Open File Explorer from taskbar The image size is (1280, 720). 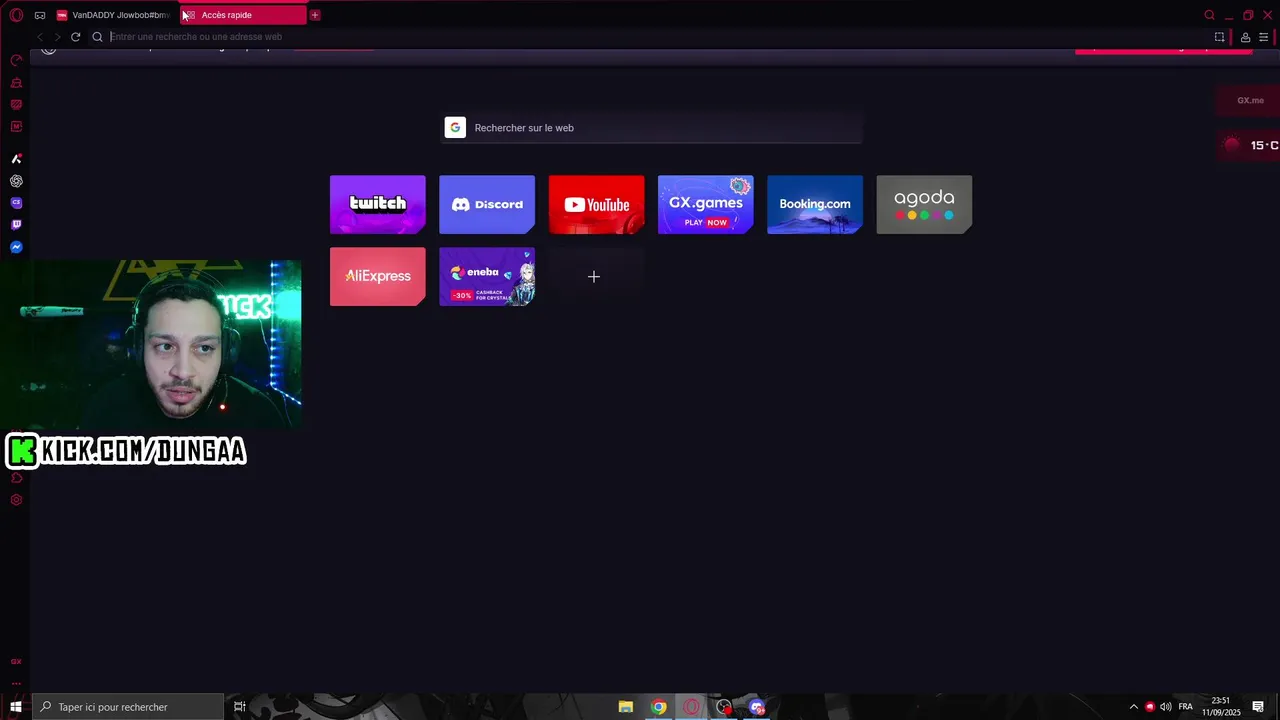[x=626, y=707]
